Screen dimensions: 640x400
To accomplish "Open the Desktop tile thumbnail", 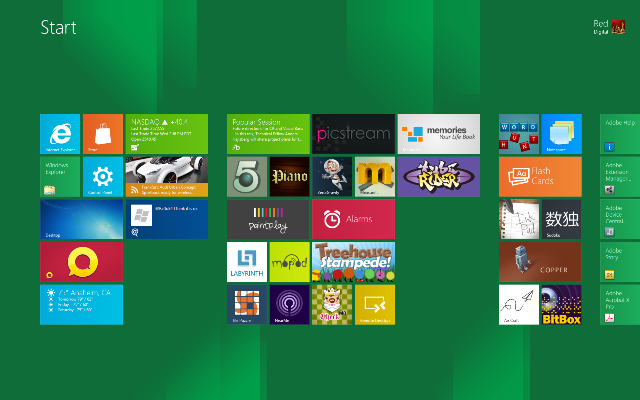I will tap(81, 219).
